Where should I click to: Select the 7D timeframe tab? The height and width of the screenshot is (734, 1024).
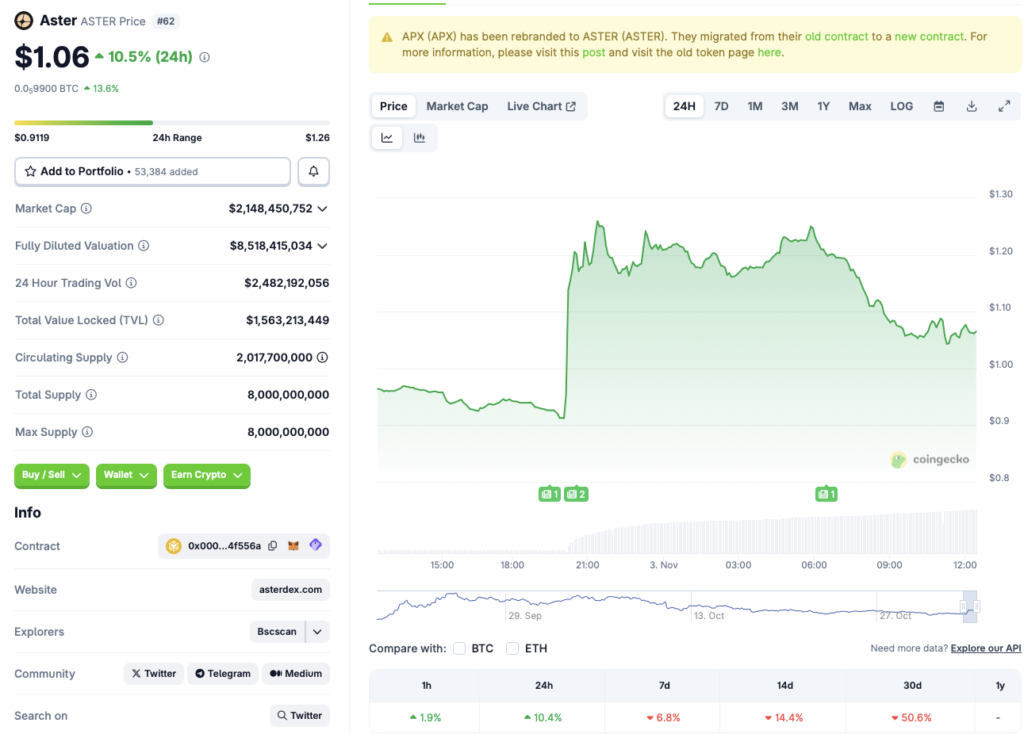(721, 105)
